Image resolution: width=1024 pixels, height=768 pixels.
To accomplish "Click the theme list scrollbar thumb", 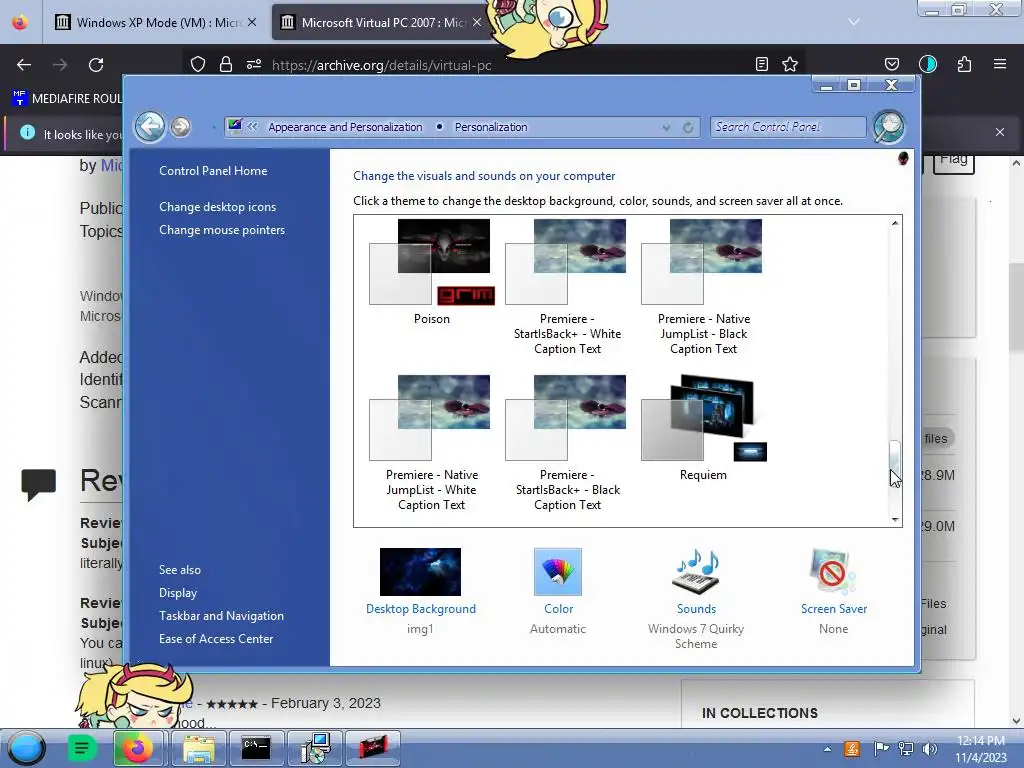I will pos(895,462).
